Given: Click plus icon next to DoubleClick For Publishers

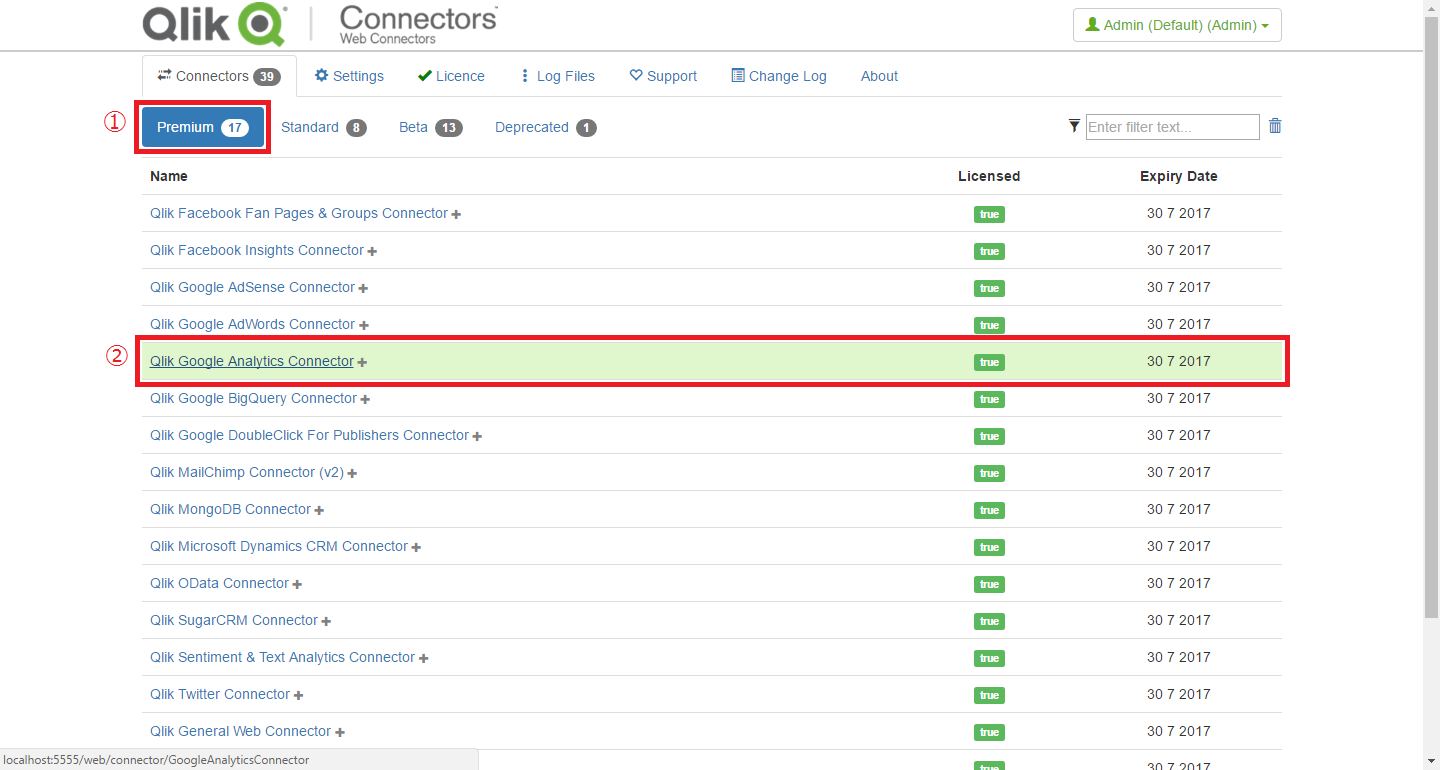Looking at the screenshot, I should tap(477, 437).
